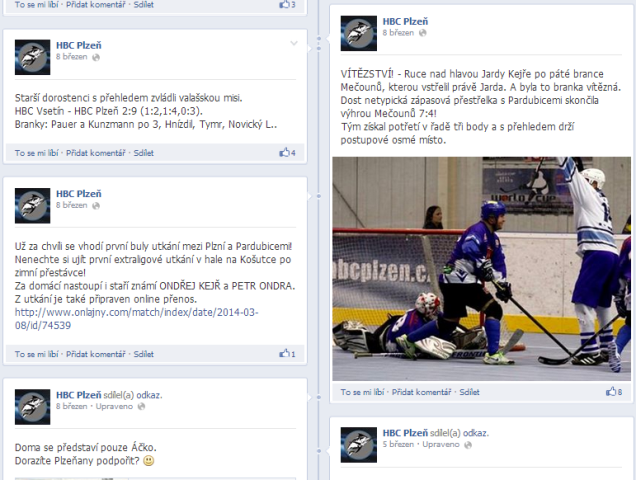Click globe privacy icon on VÍTĚZSTVÍ post
The height and width of the screenshot is (480, 636).
click(x=423, y=33)
